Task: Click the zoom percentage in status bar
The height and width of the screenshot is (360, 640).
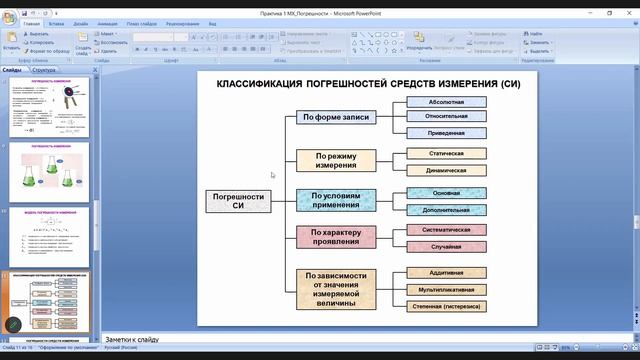Action: [x=565, y=348]
